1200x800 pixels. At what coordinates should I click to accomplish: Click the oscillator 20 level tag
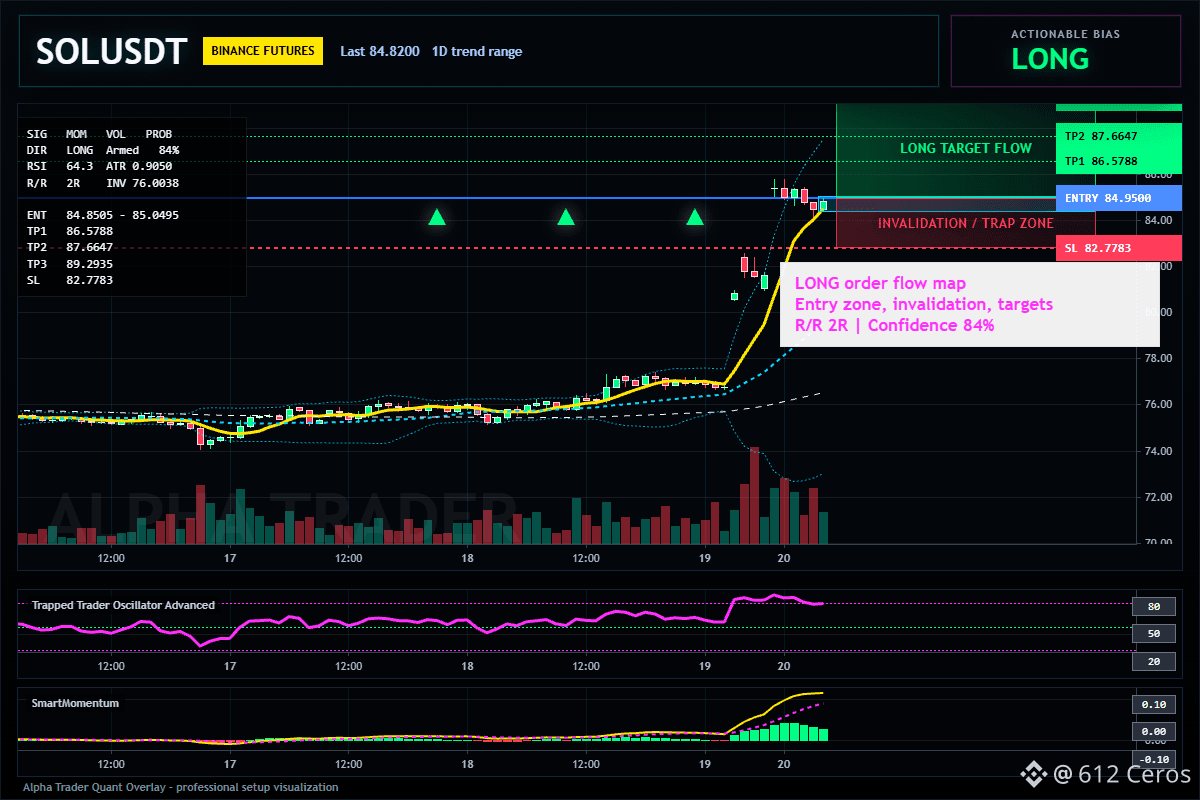tap(1153, 661)
